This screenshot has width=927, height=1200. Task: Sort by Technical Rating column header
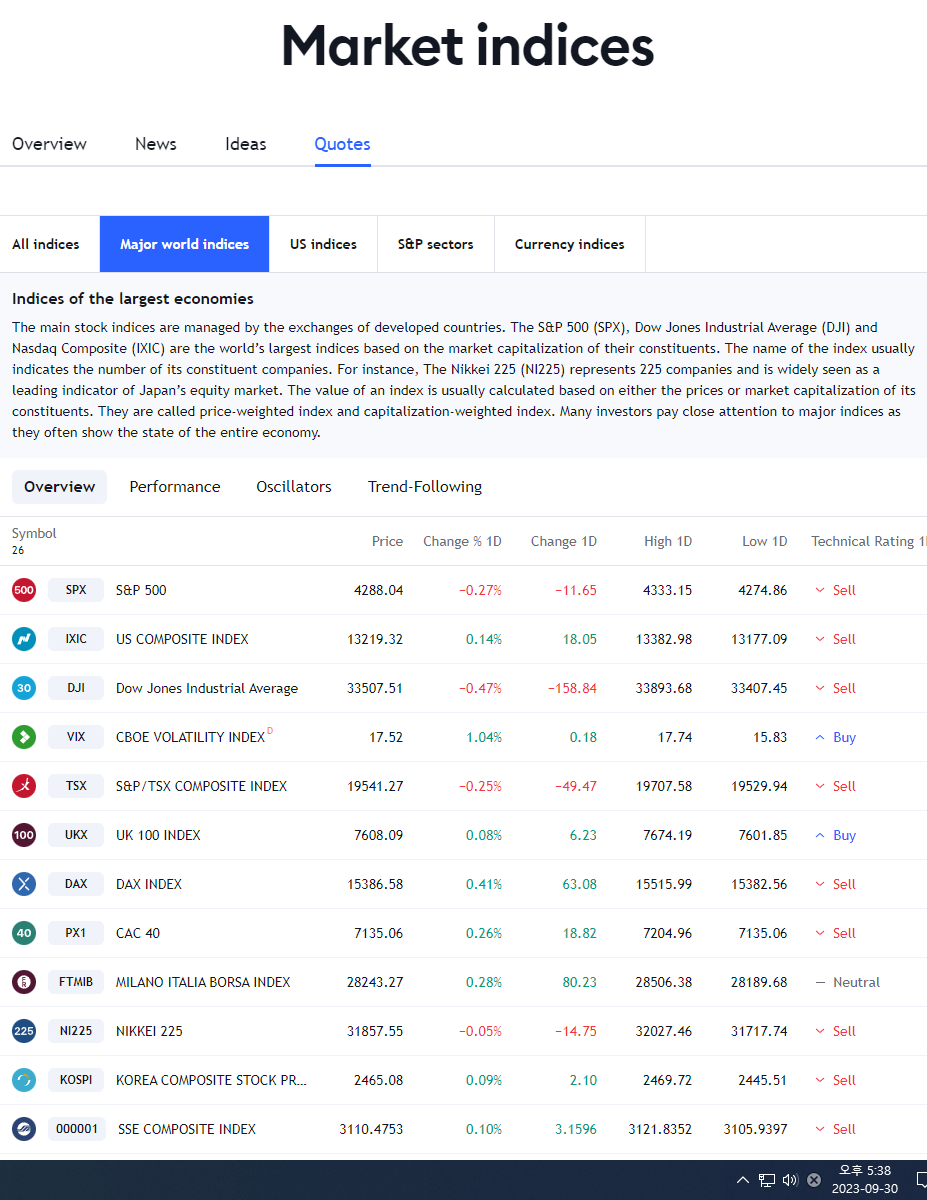(x=868, y=541)
